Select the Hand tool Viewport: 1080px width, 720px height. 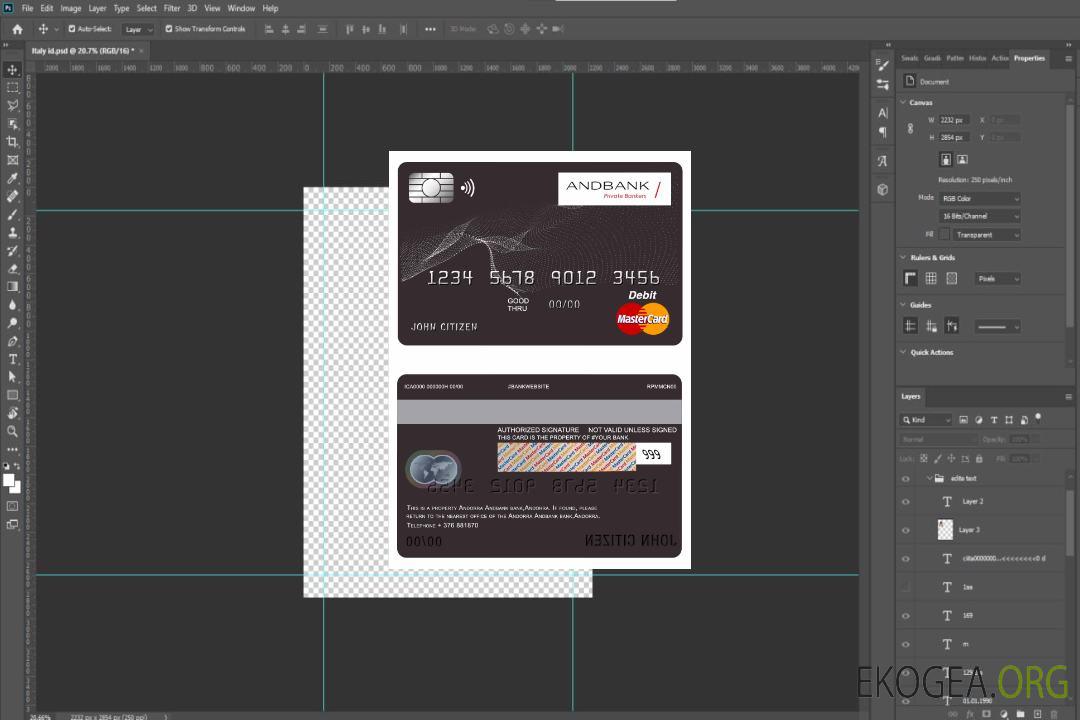(x=12, y=413)
